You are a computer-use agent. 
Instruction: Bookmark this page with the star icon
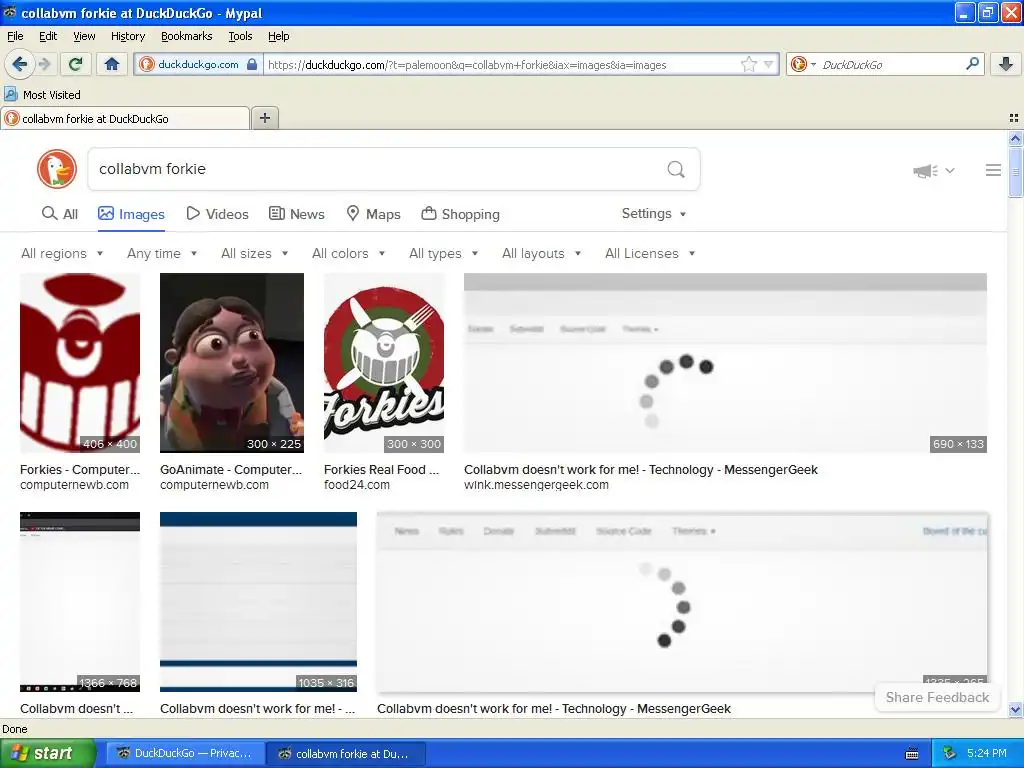coord(748,64)
